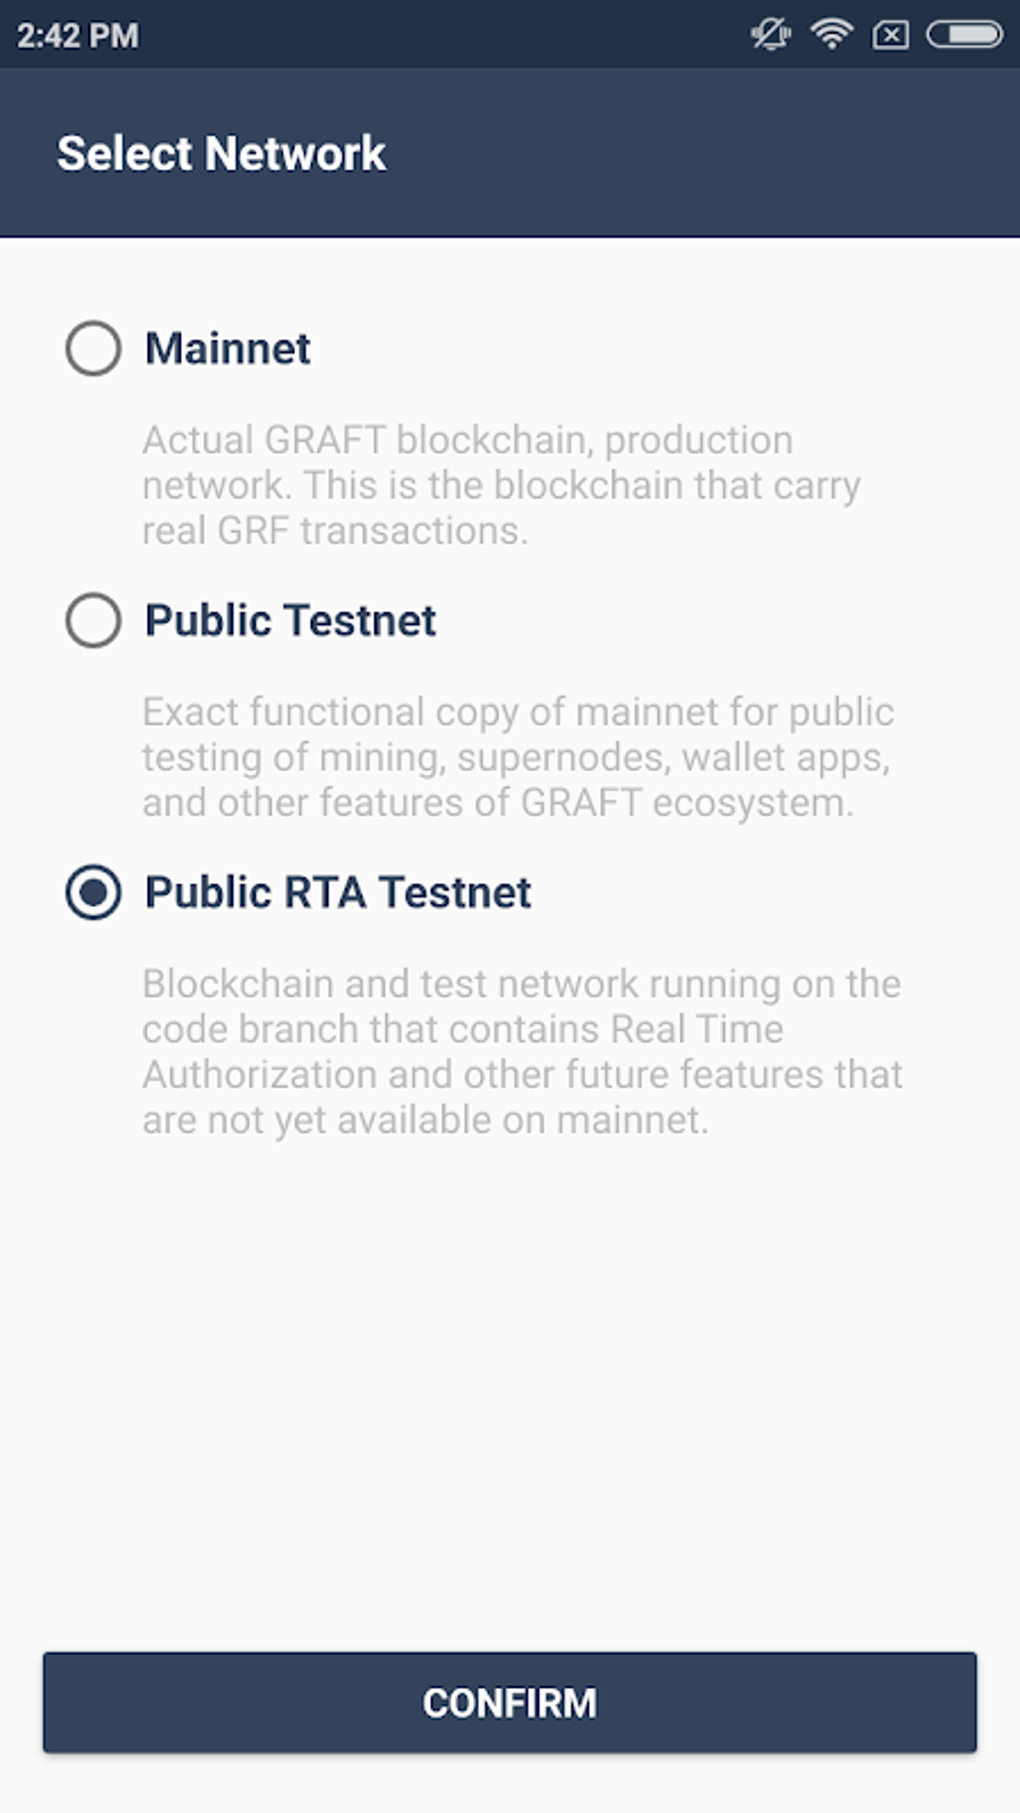
Task: Tap the Real Time Authorization description text
Action: tap(521, 1052)
